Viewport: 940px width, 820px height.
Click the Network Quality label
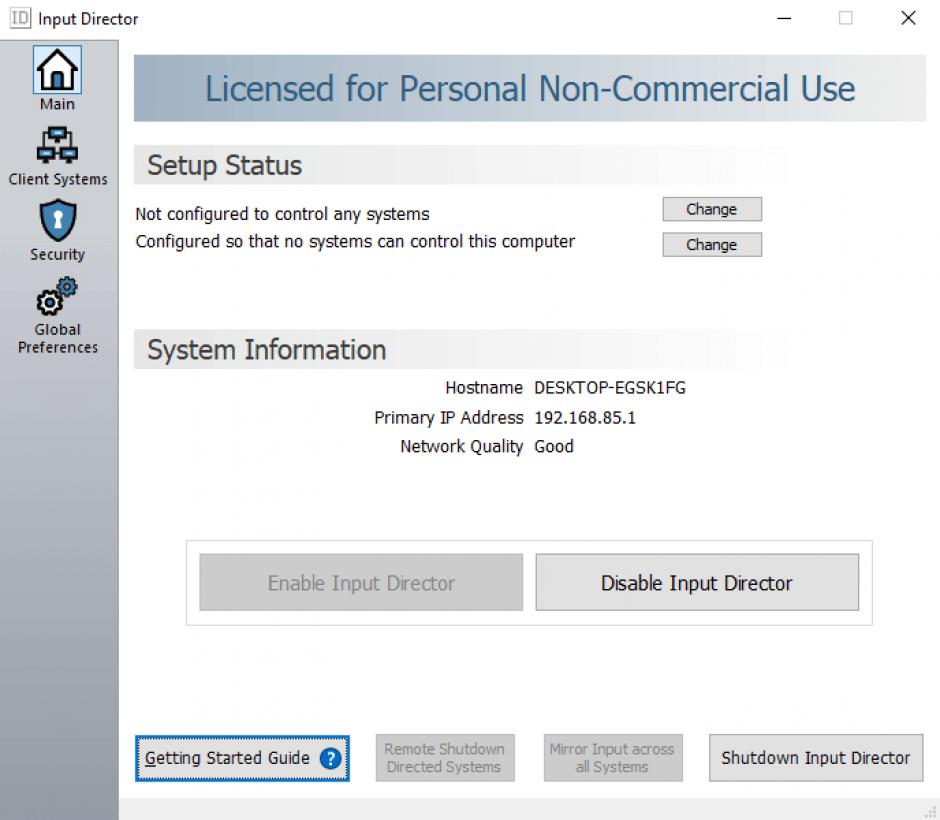[462, 447]
